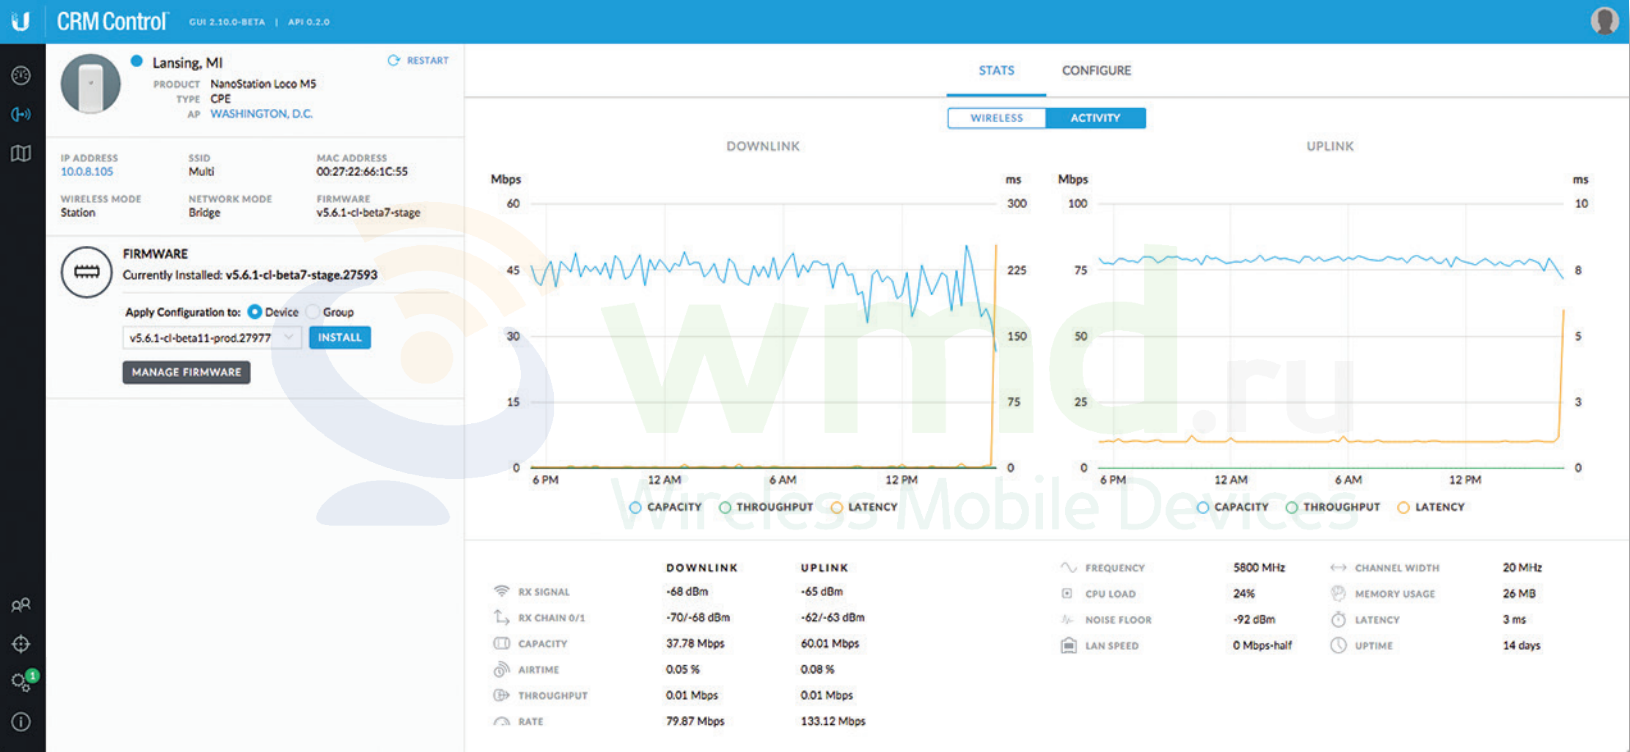This screenshot has height=752, width=1630.
Task: Select the Wireless sub-tab
Action: pyautogui.click(x=997, y=118)
